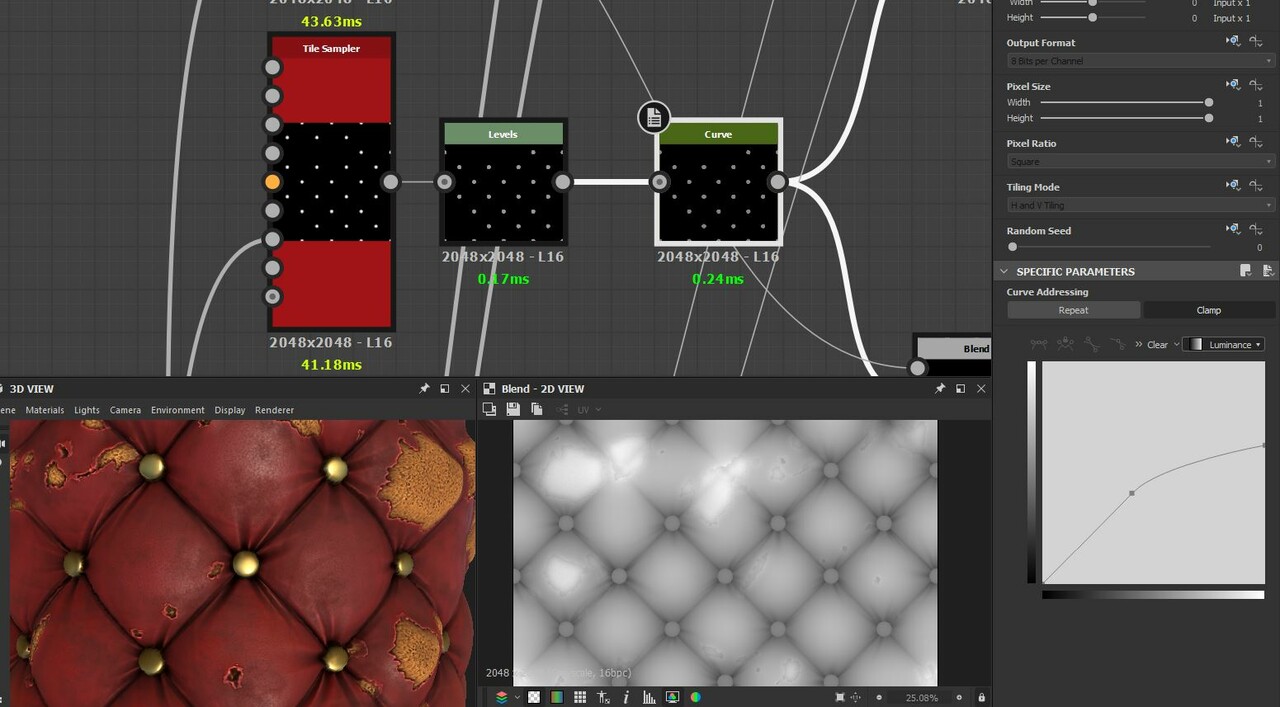This screenshot has width=1280, height=707.
Task: Toggle the color profile monitor icon
Action: pos(672,697)
